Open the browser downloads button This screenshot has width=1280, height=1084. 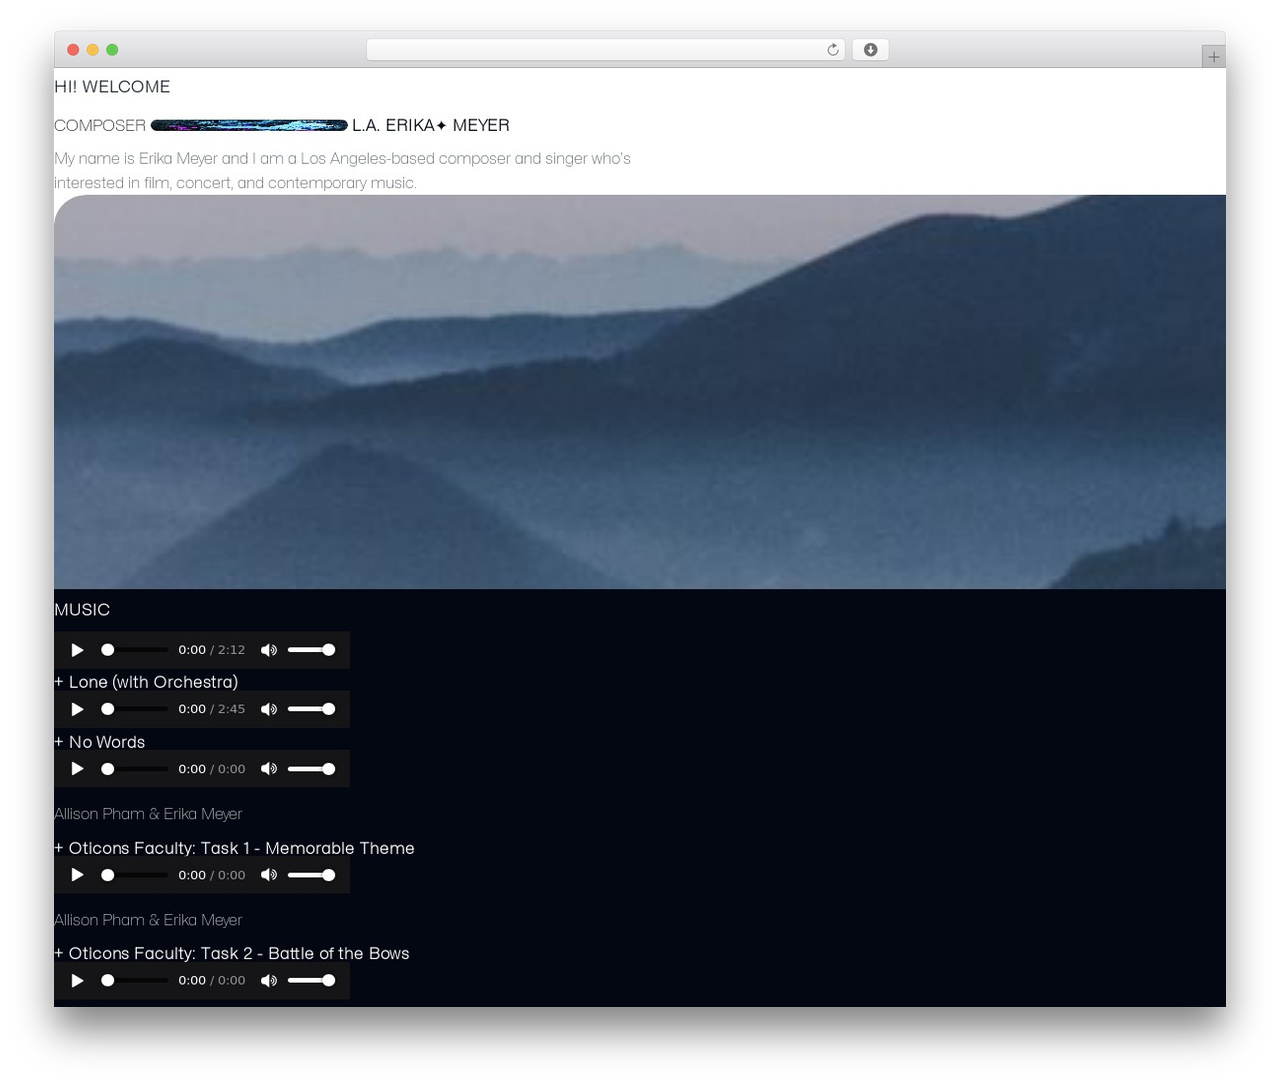[x=870, y=50]
